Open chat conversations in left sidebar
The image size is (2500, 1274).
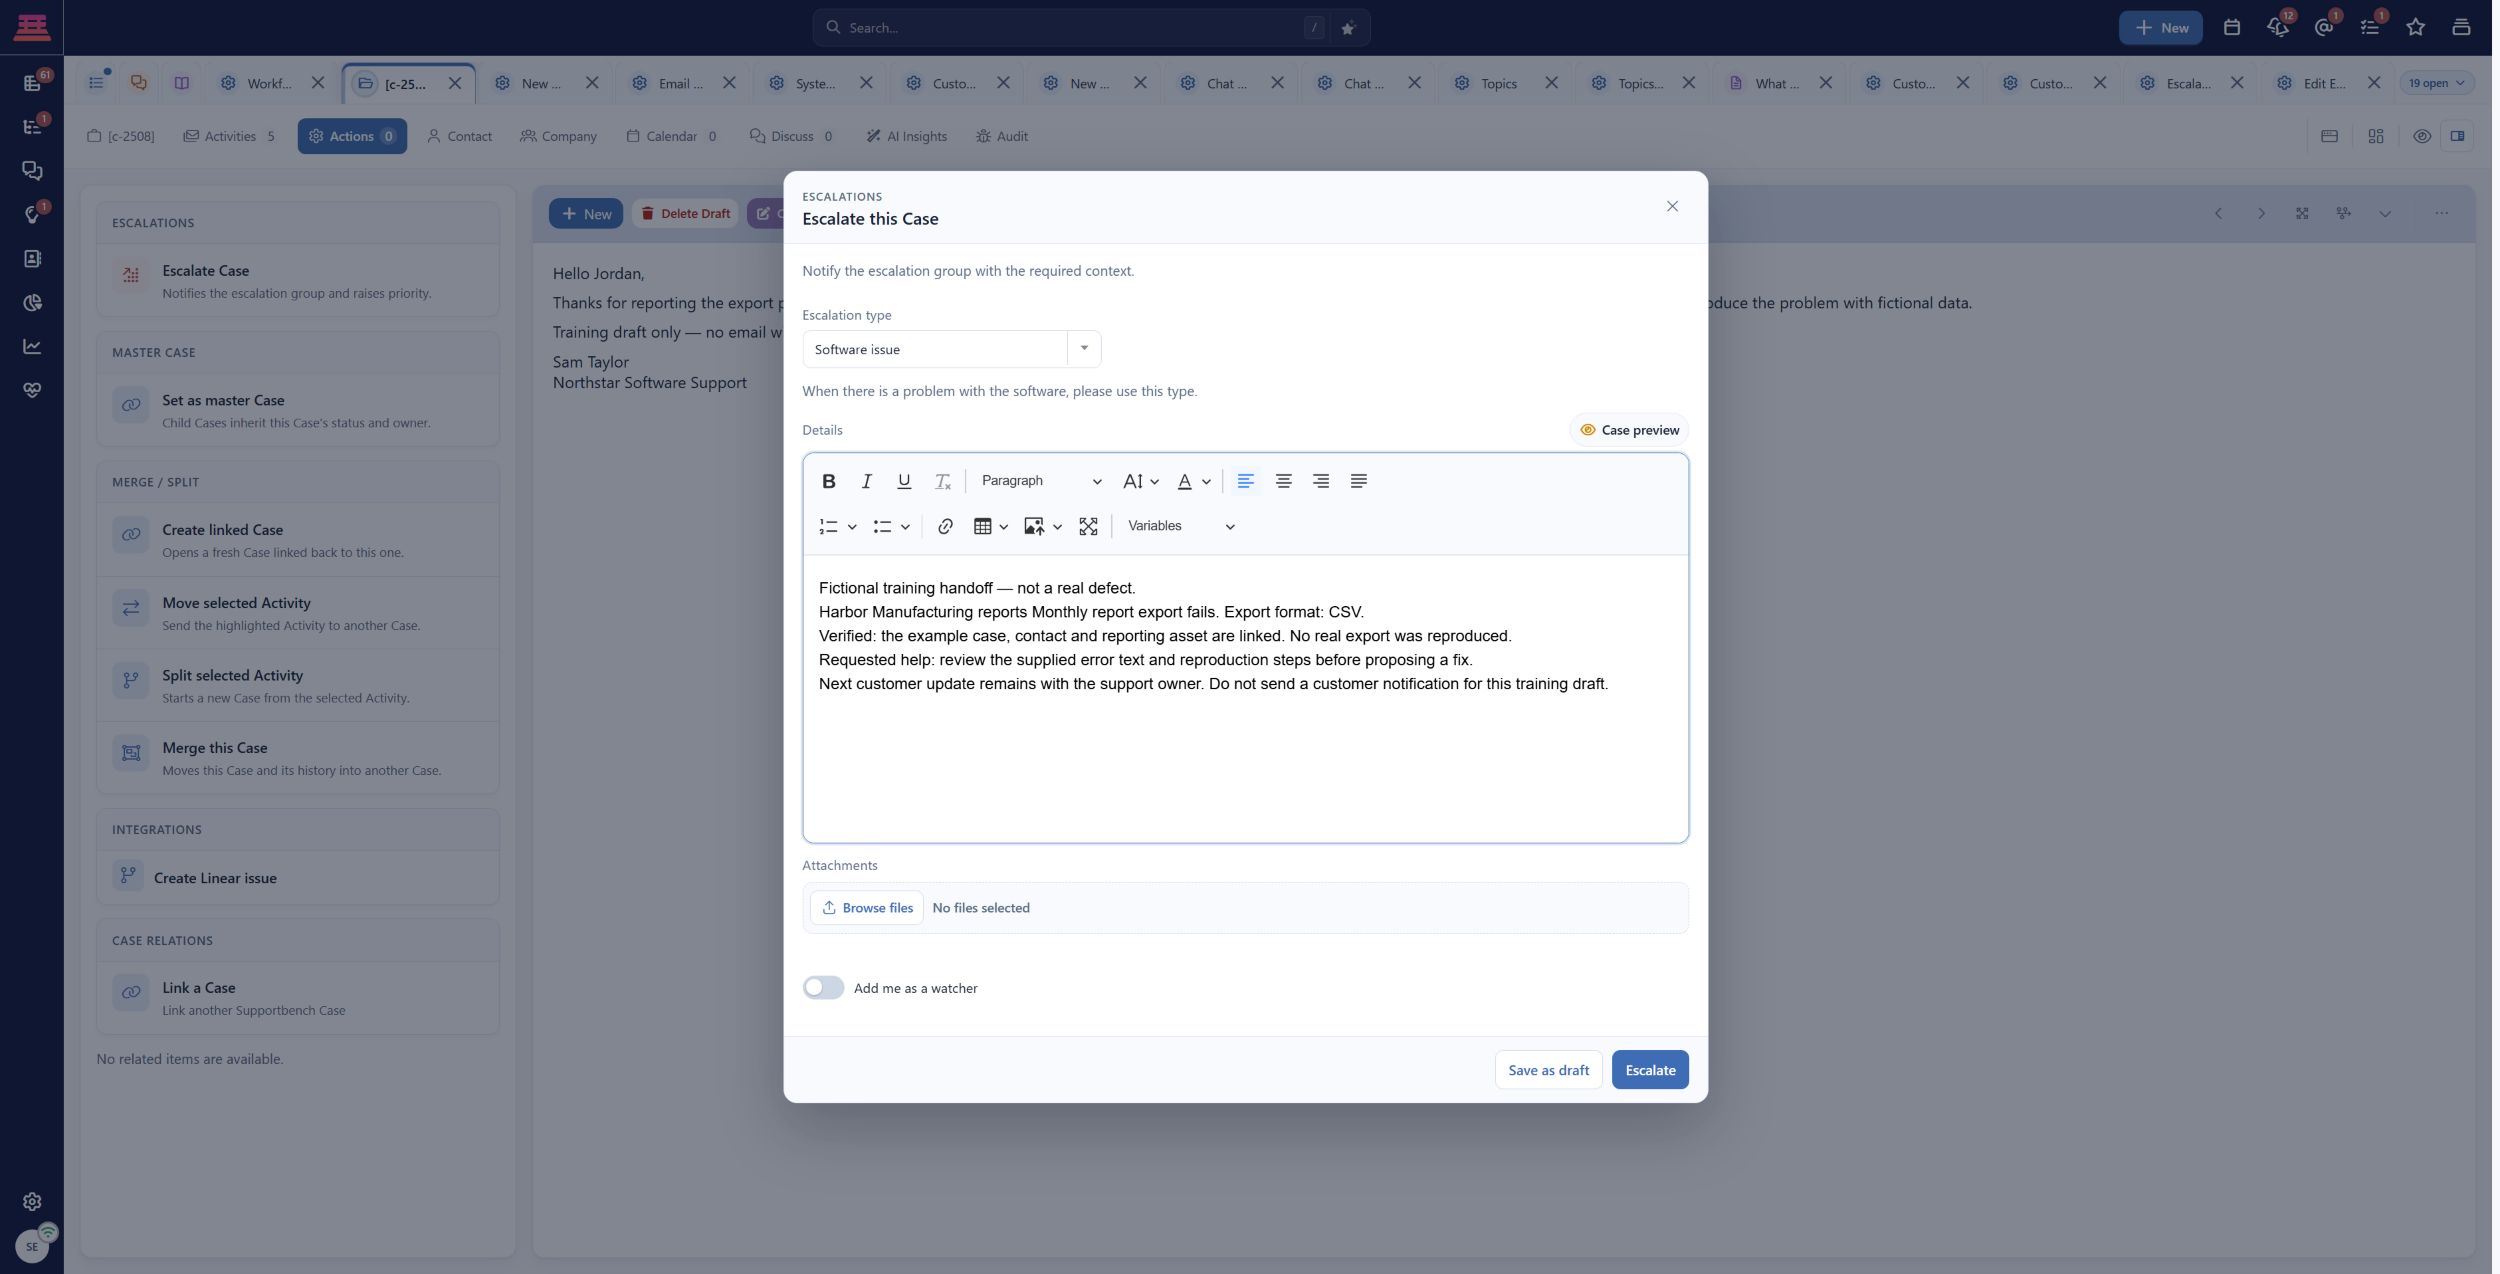(32, 171)
